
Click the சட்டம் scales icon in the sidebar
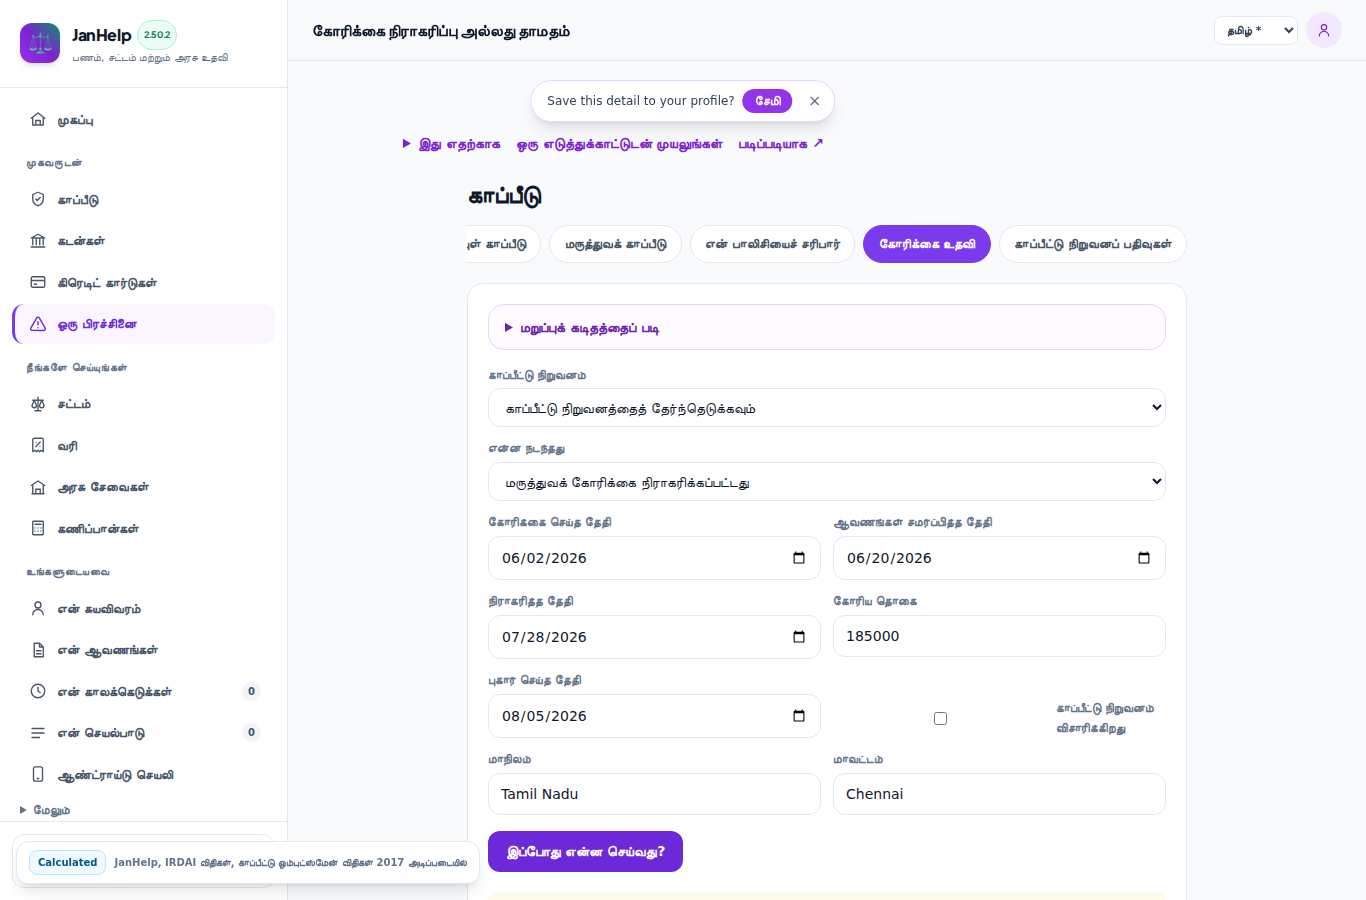point(38,404)
